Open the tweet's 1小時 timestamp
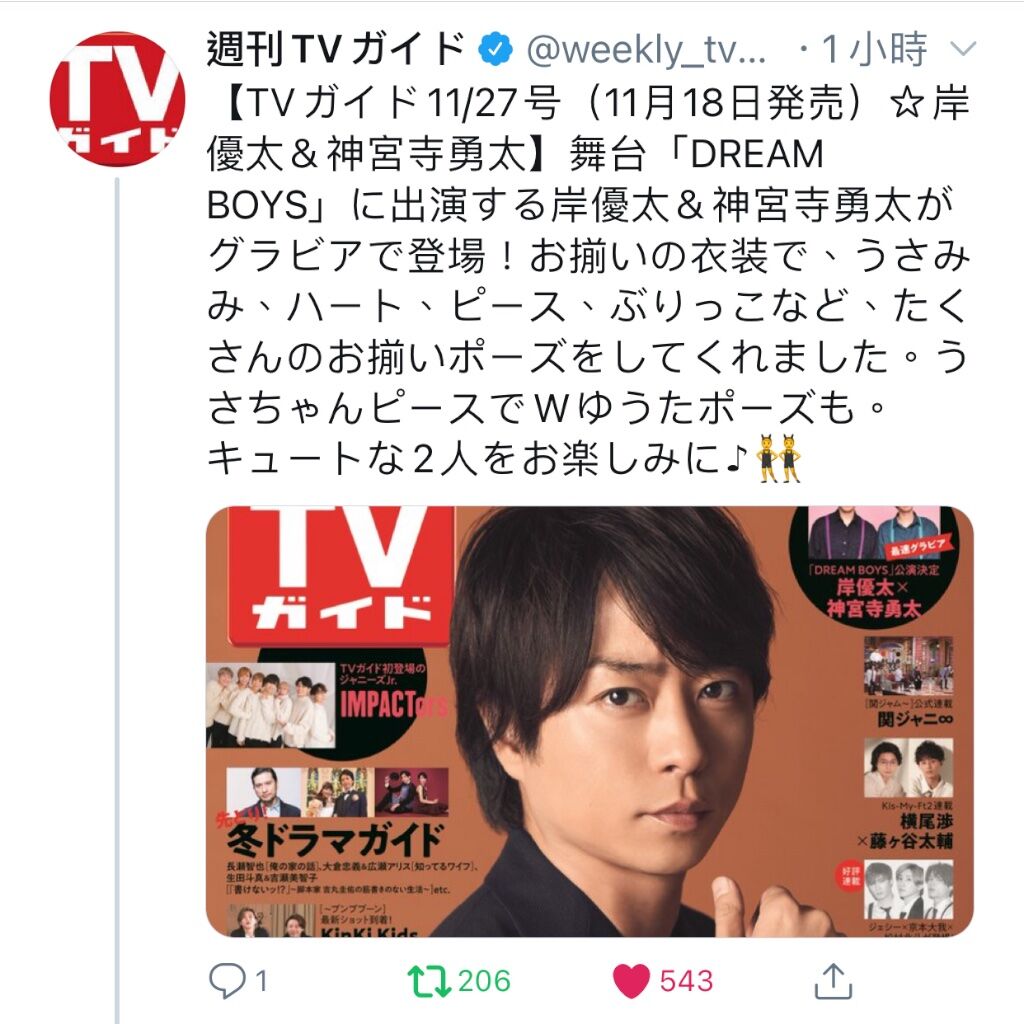1024x1024 pixels. (874, 49)
